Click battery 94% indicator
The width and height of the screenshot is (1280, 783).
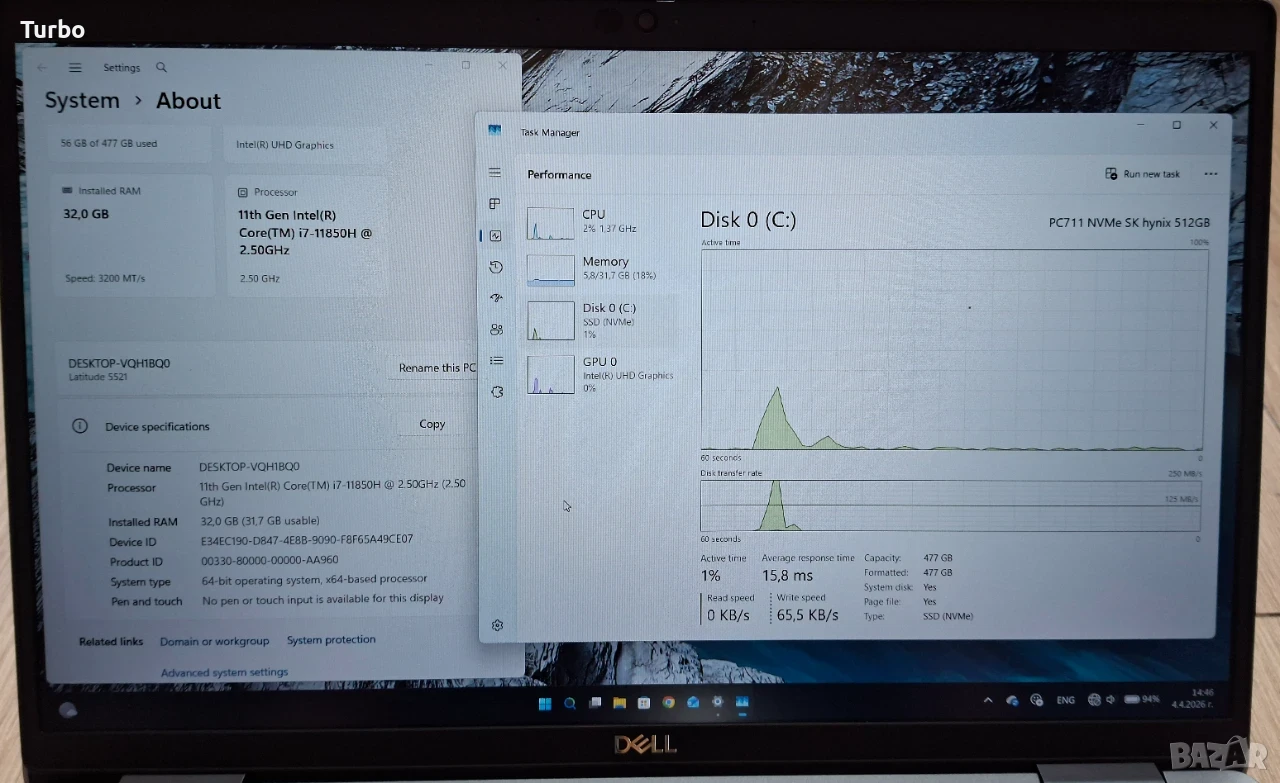(1142, 699)
